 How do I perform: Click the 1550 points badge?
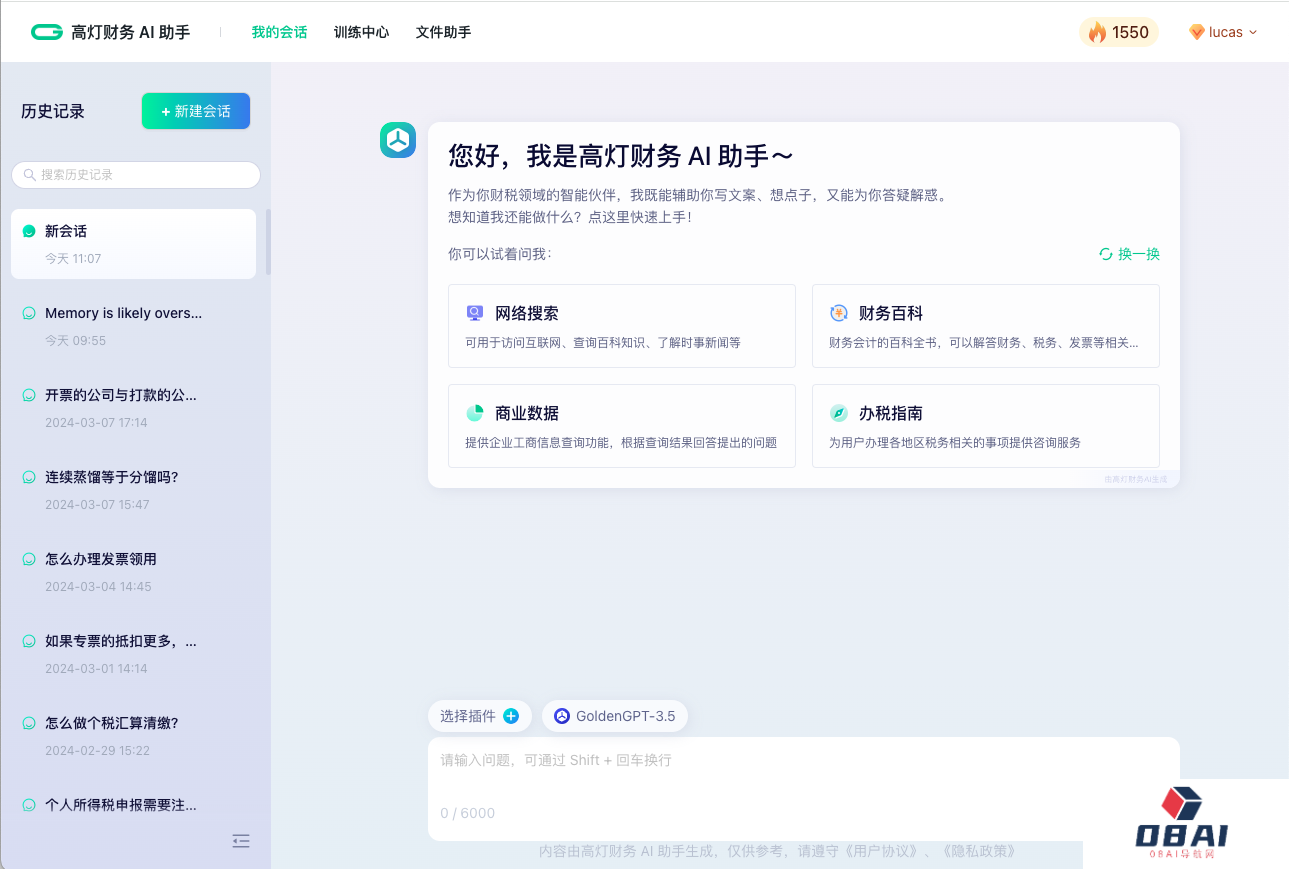tap(1119, 32)
